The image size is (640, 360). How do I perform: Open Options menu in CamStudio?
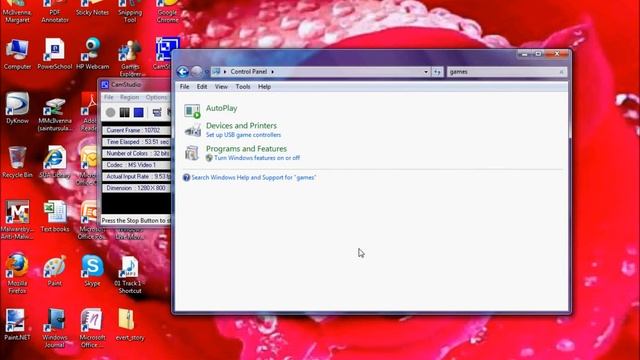click(156, 97)
